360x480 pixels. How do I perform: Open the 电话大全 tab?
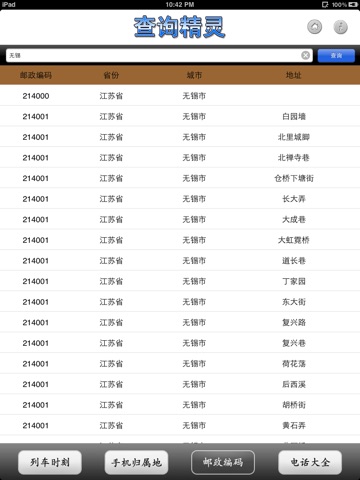coord(310,462)
